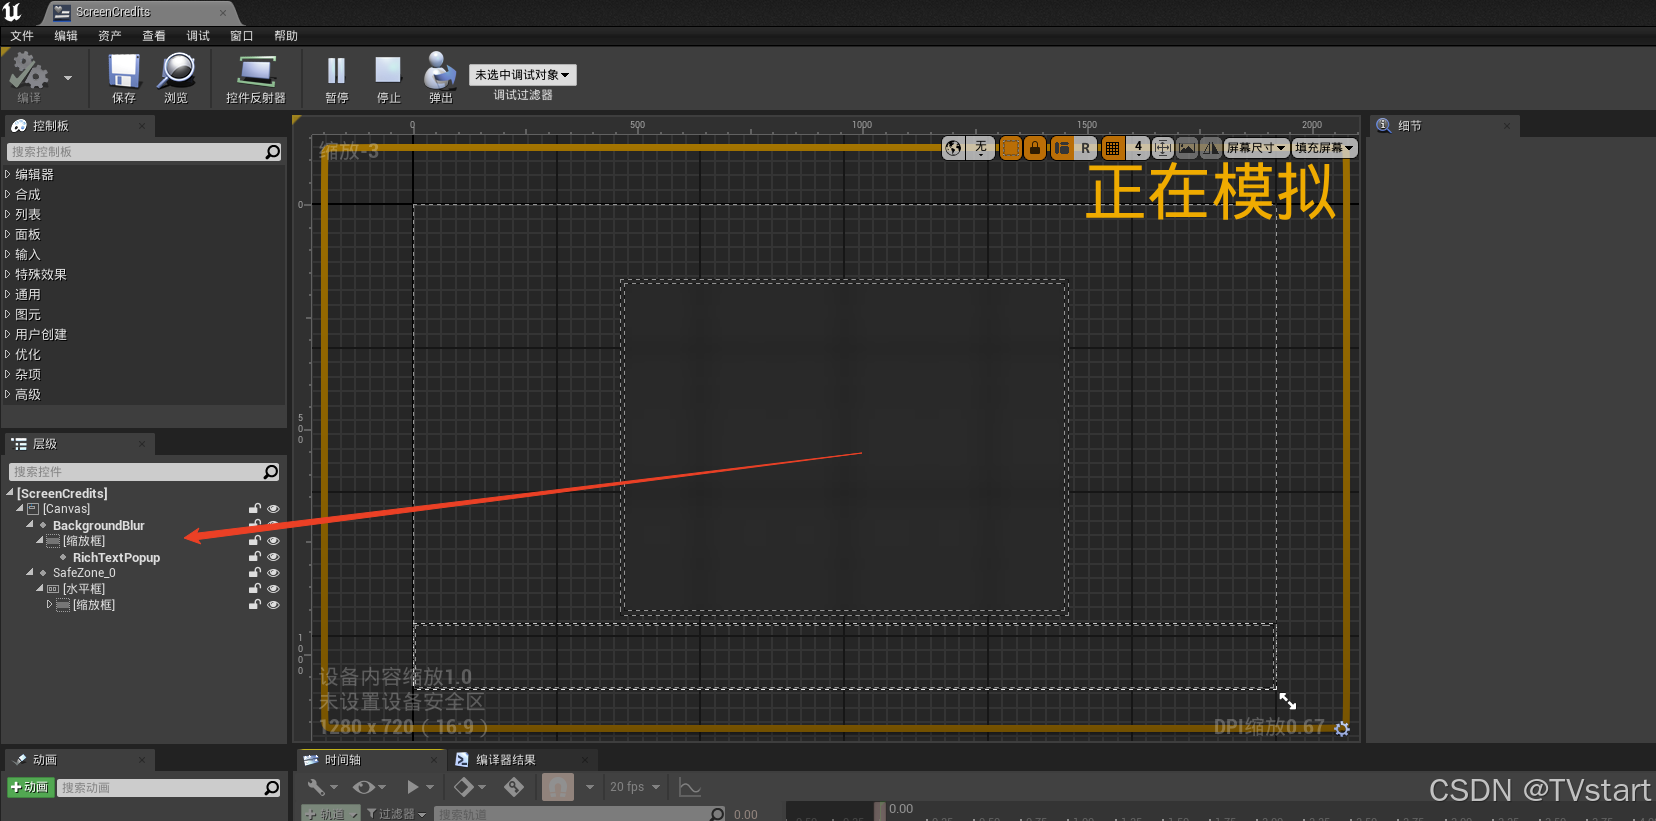This screenshot has width=1656, height=821.
Task: Toggle grid snapping icon in designer
Action: click(x=1112, y=148)
